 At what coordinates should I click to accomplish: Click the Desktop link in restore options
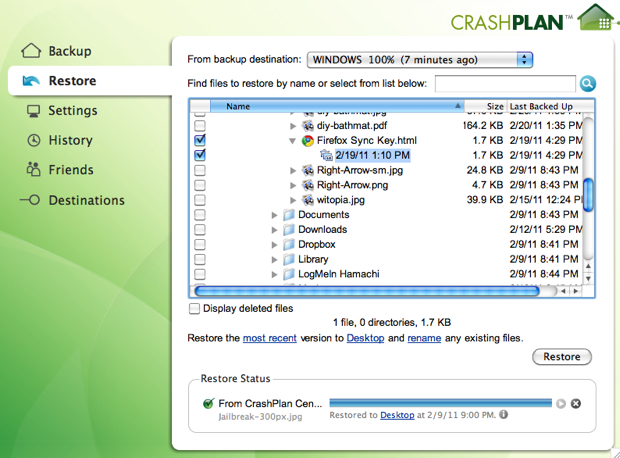[365, 339]
